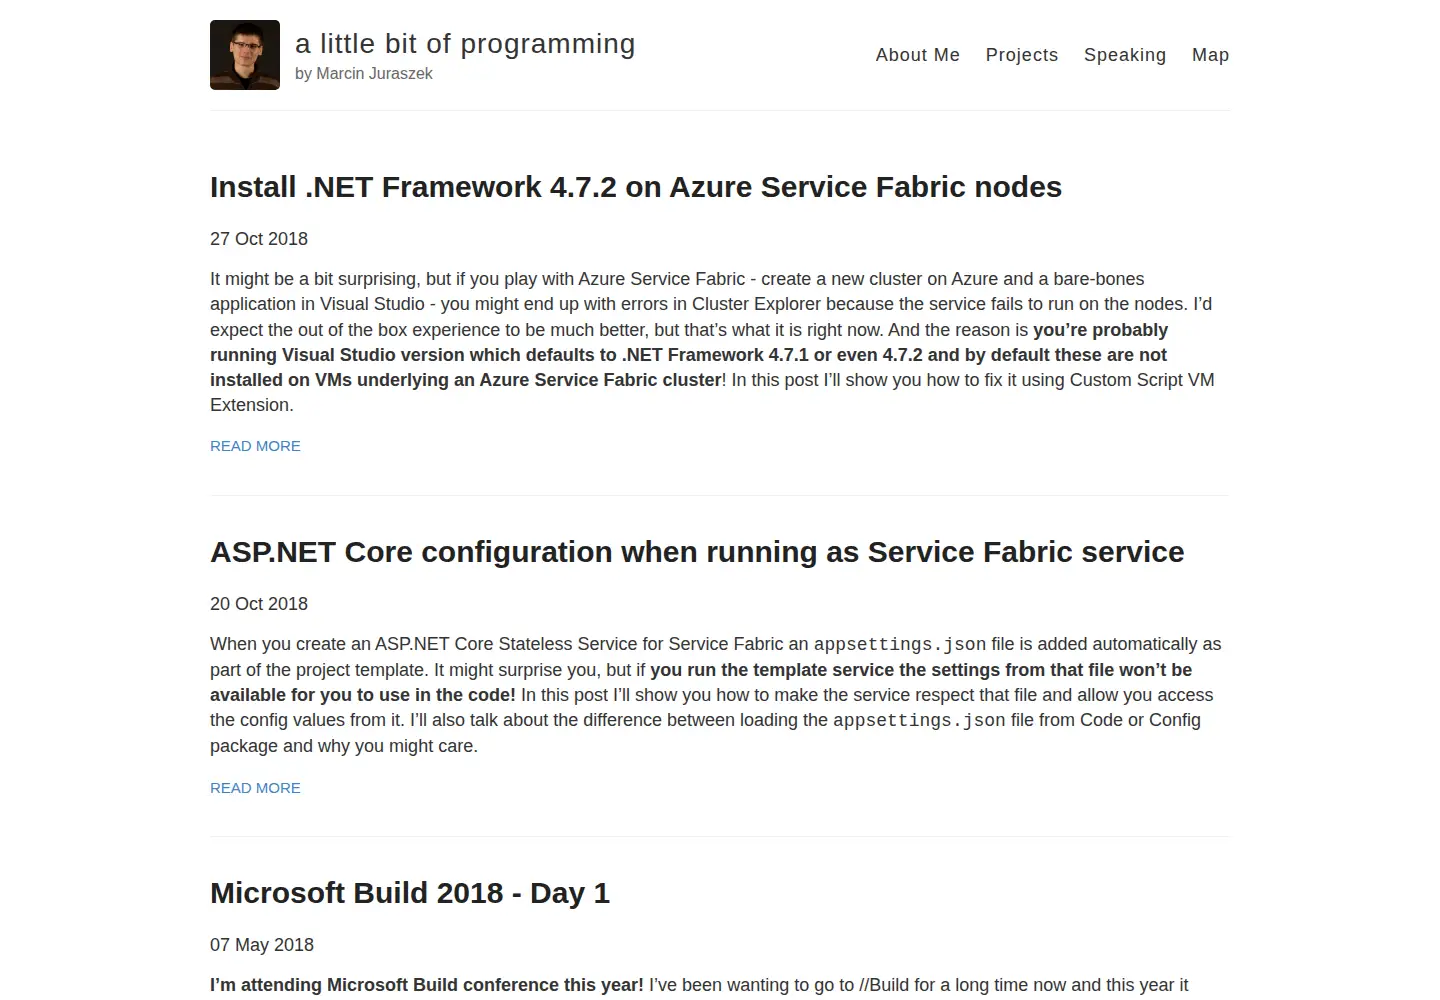Click the bold "I'm attending Microsoft Build conference" sentence
This screenshot has height=1000, width=1440.
427,985
